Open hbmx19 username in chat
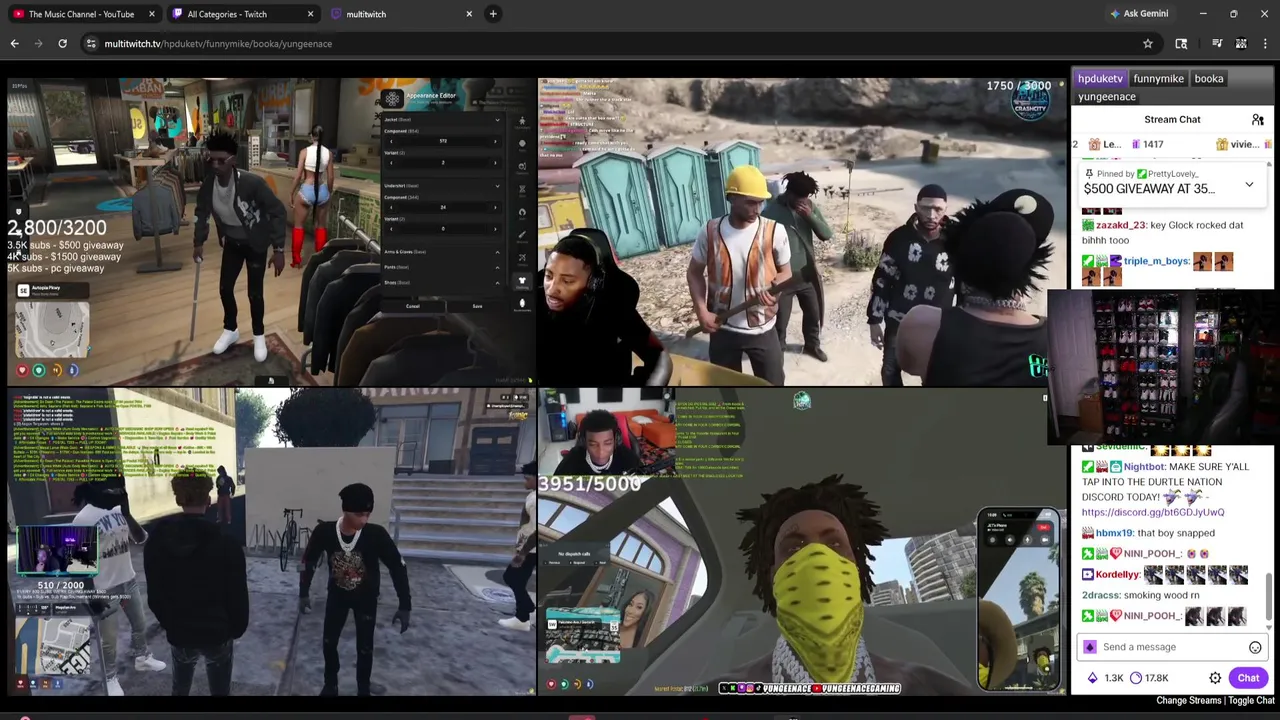This screenshot has height=720, width=1280. pyautogui.click(x=1114, y=533)
